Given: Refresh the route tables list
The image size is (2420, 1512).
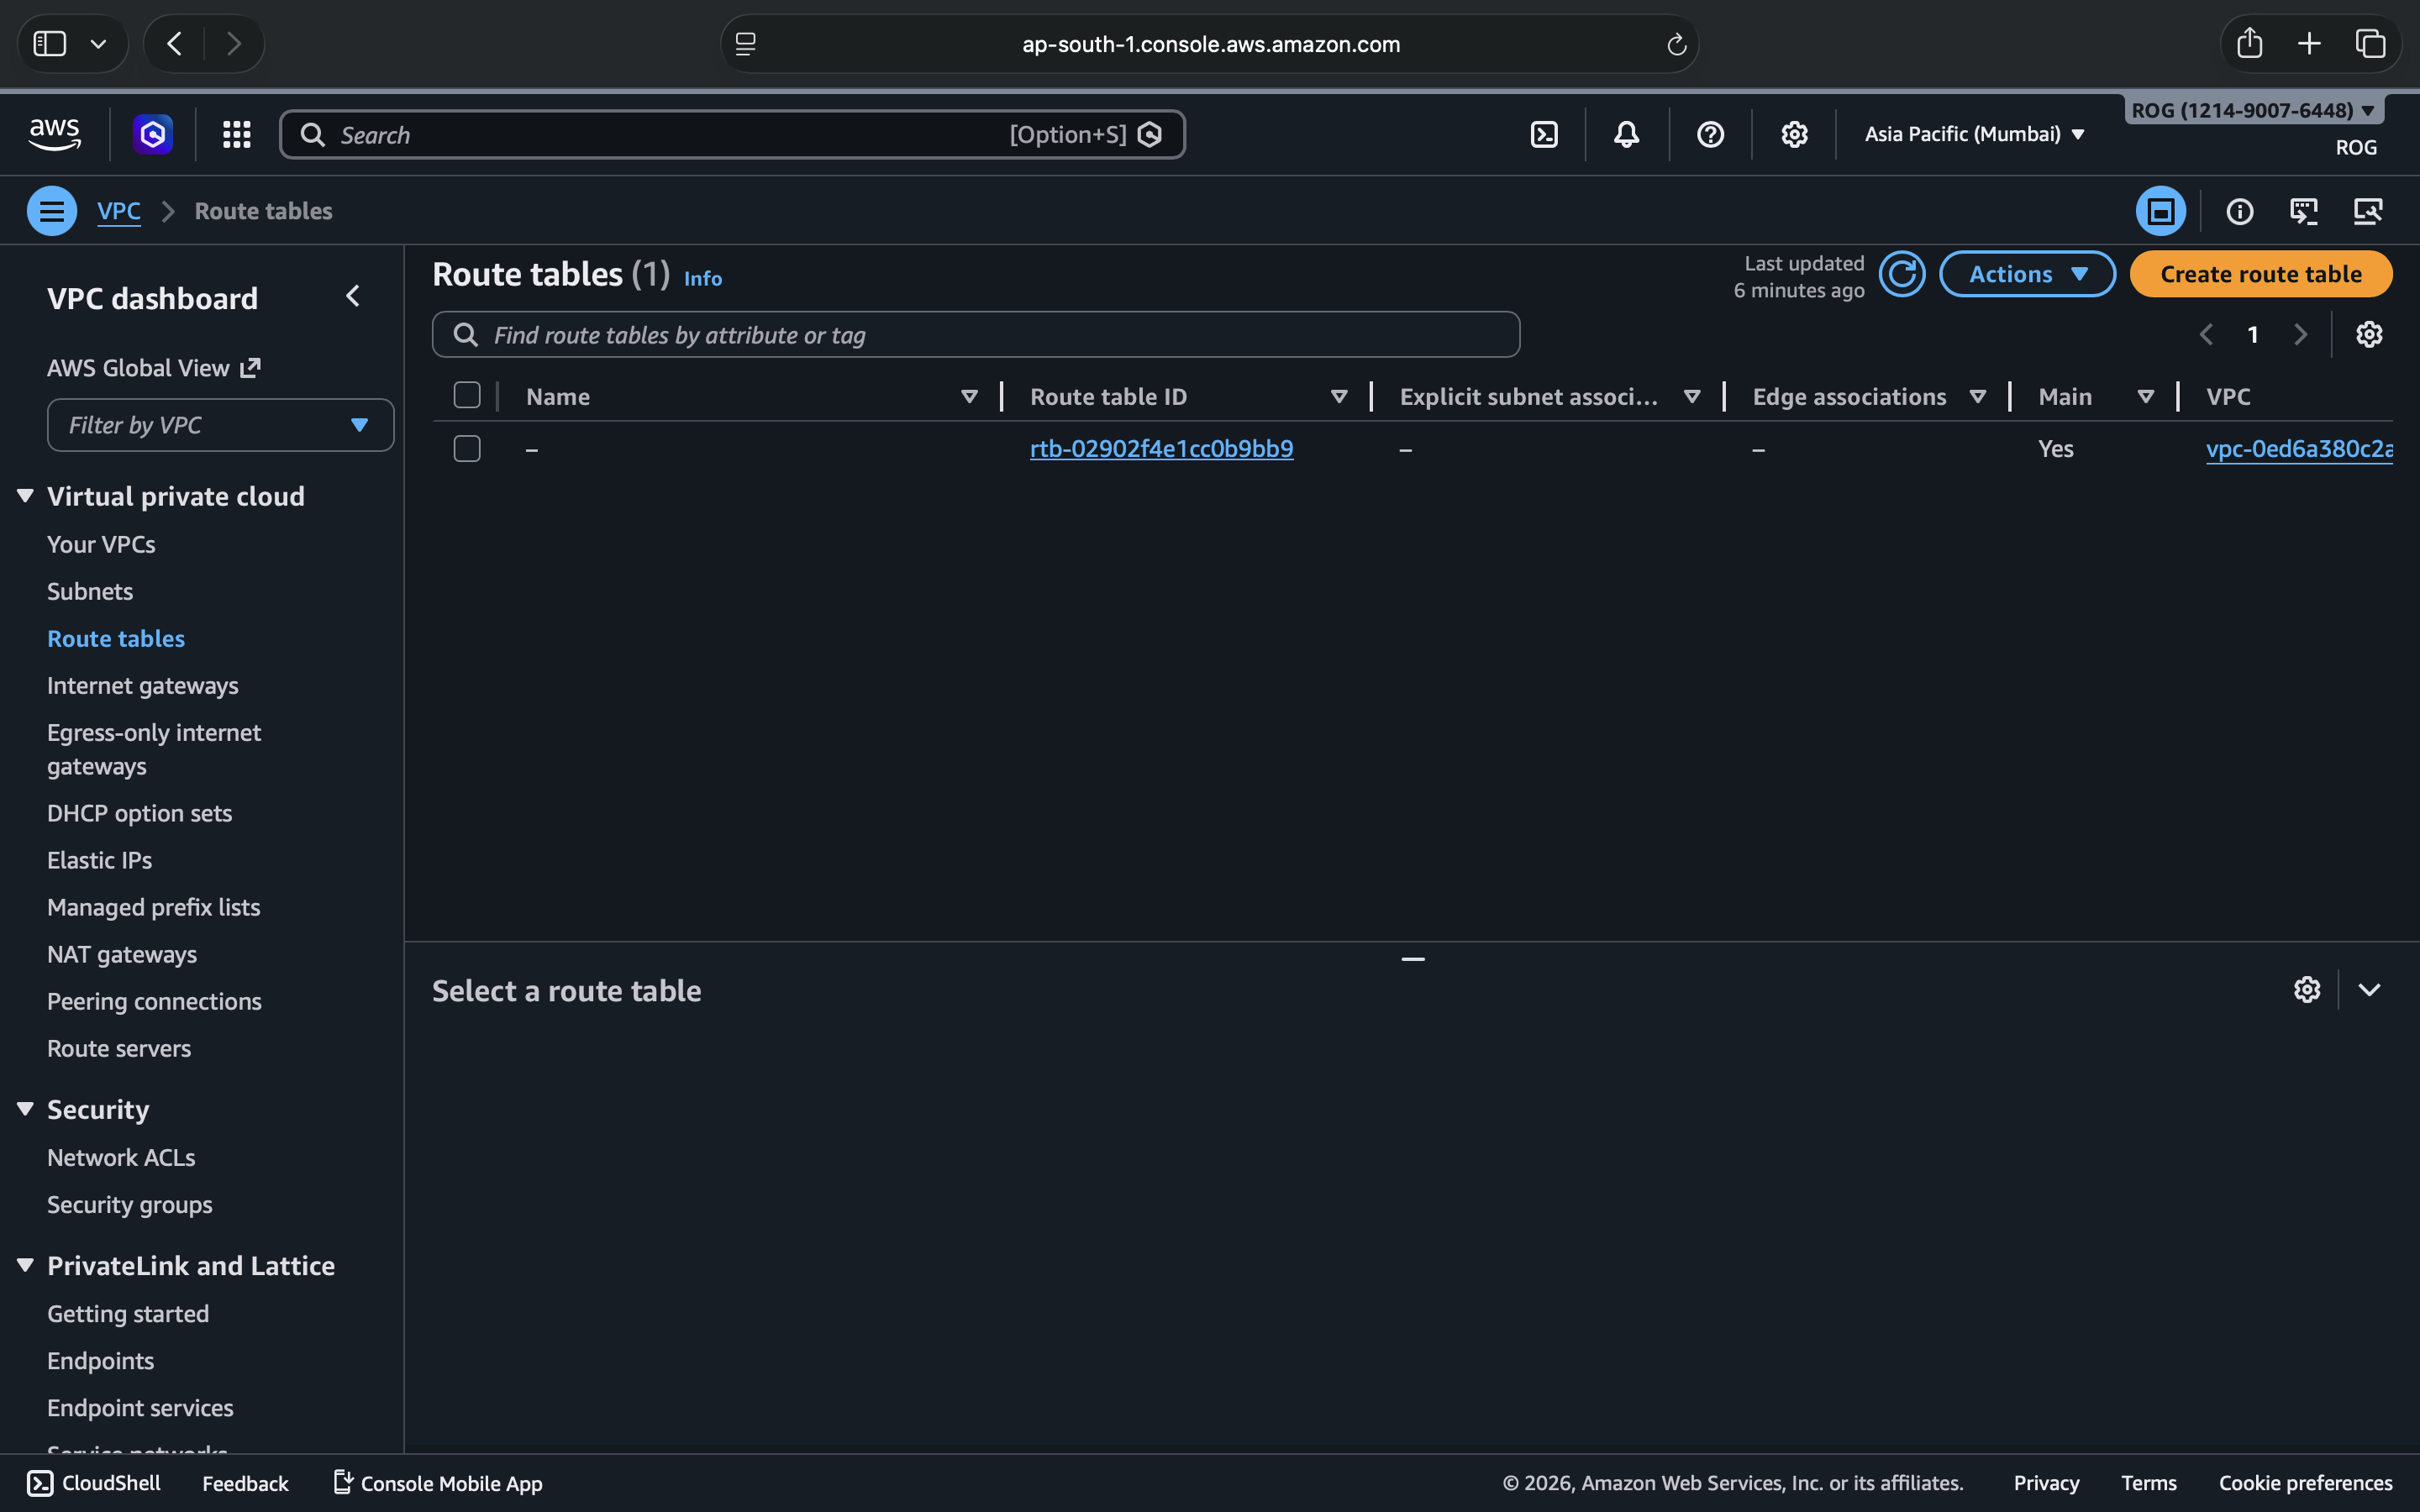Looking at the screenshot, I should [x=1901, y=274].
